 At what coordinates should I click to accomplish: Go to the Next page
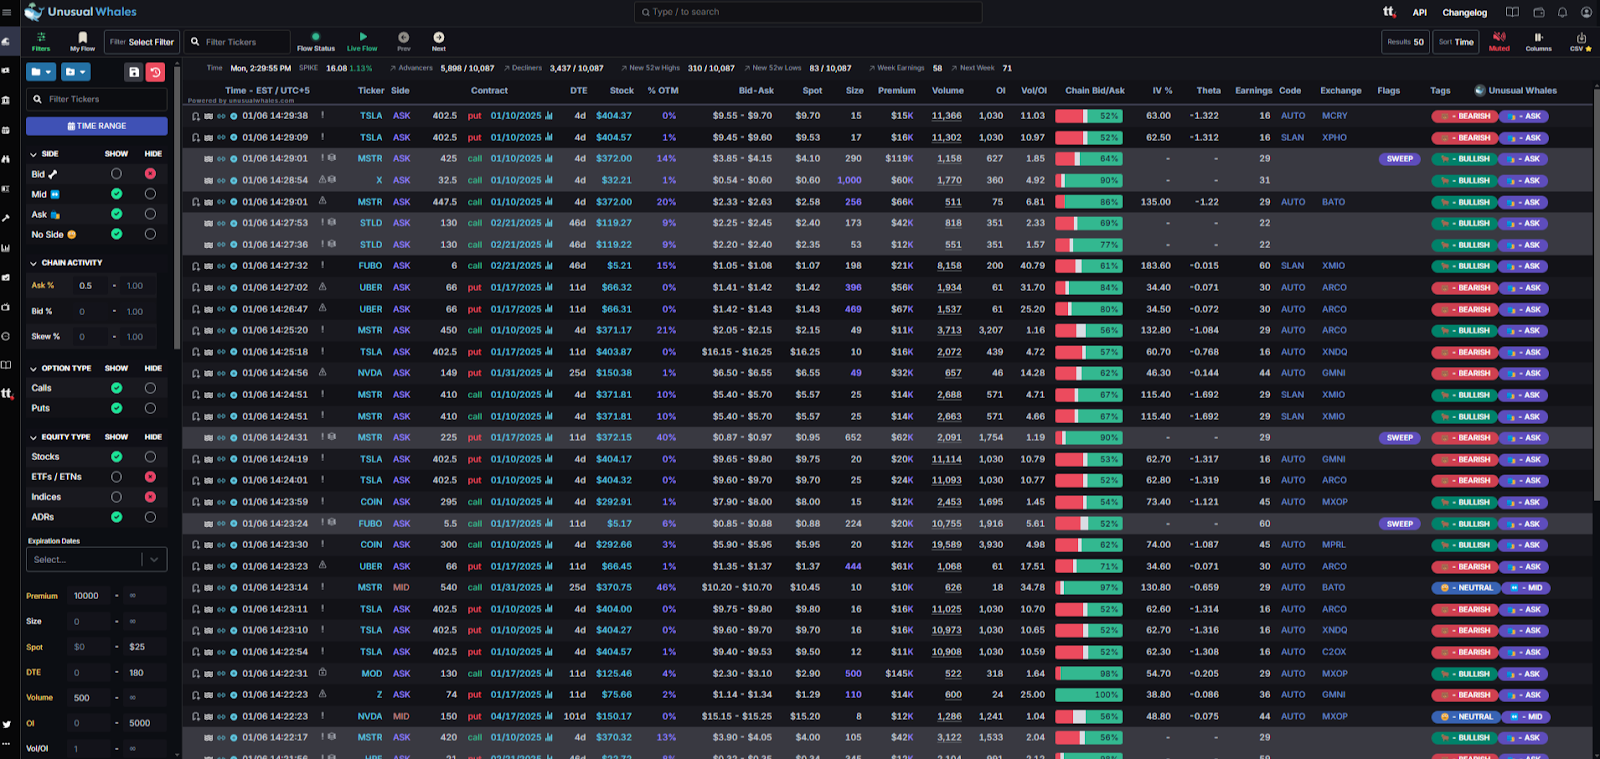tap(439, 41)
